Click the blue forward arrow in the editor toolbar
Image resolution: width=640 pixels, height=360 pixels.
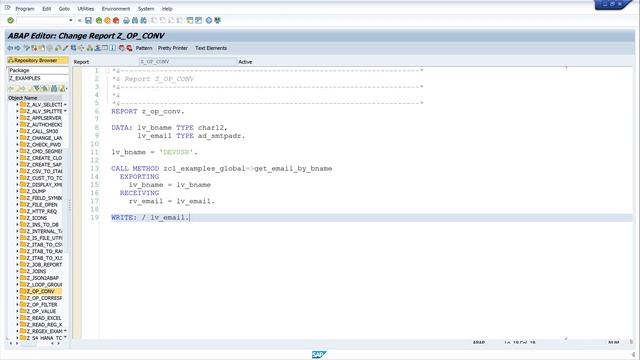[x=18, y=48]
